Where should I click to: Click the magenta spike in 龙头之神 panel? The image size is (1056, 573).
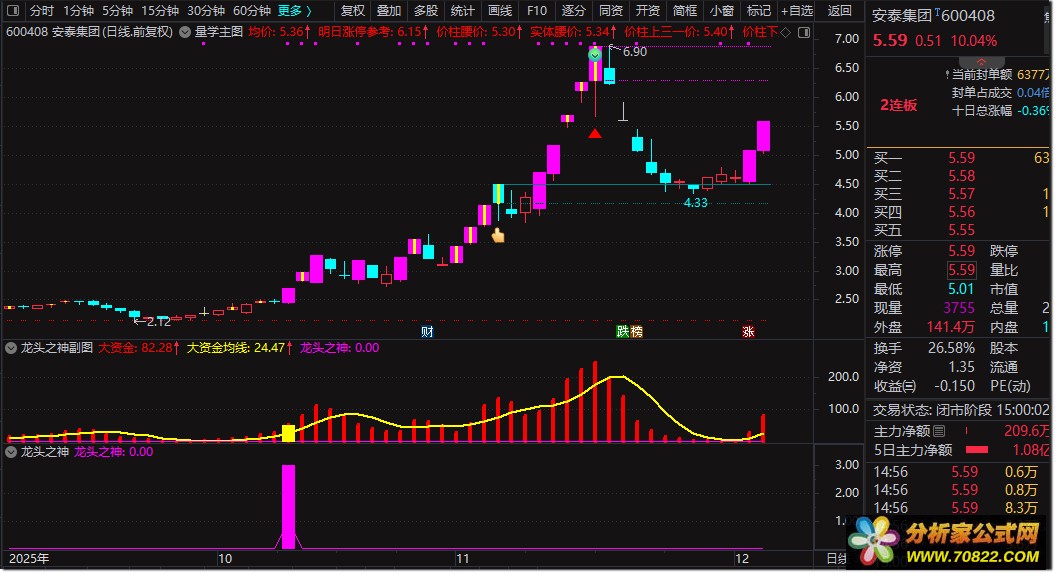coord(288,506)
